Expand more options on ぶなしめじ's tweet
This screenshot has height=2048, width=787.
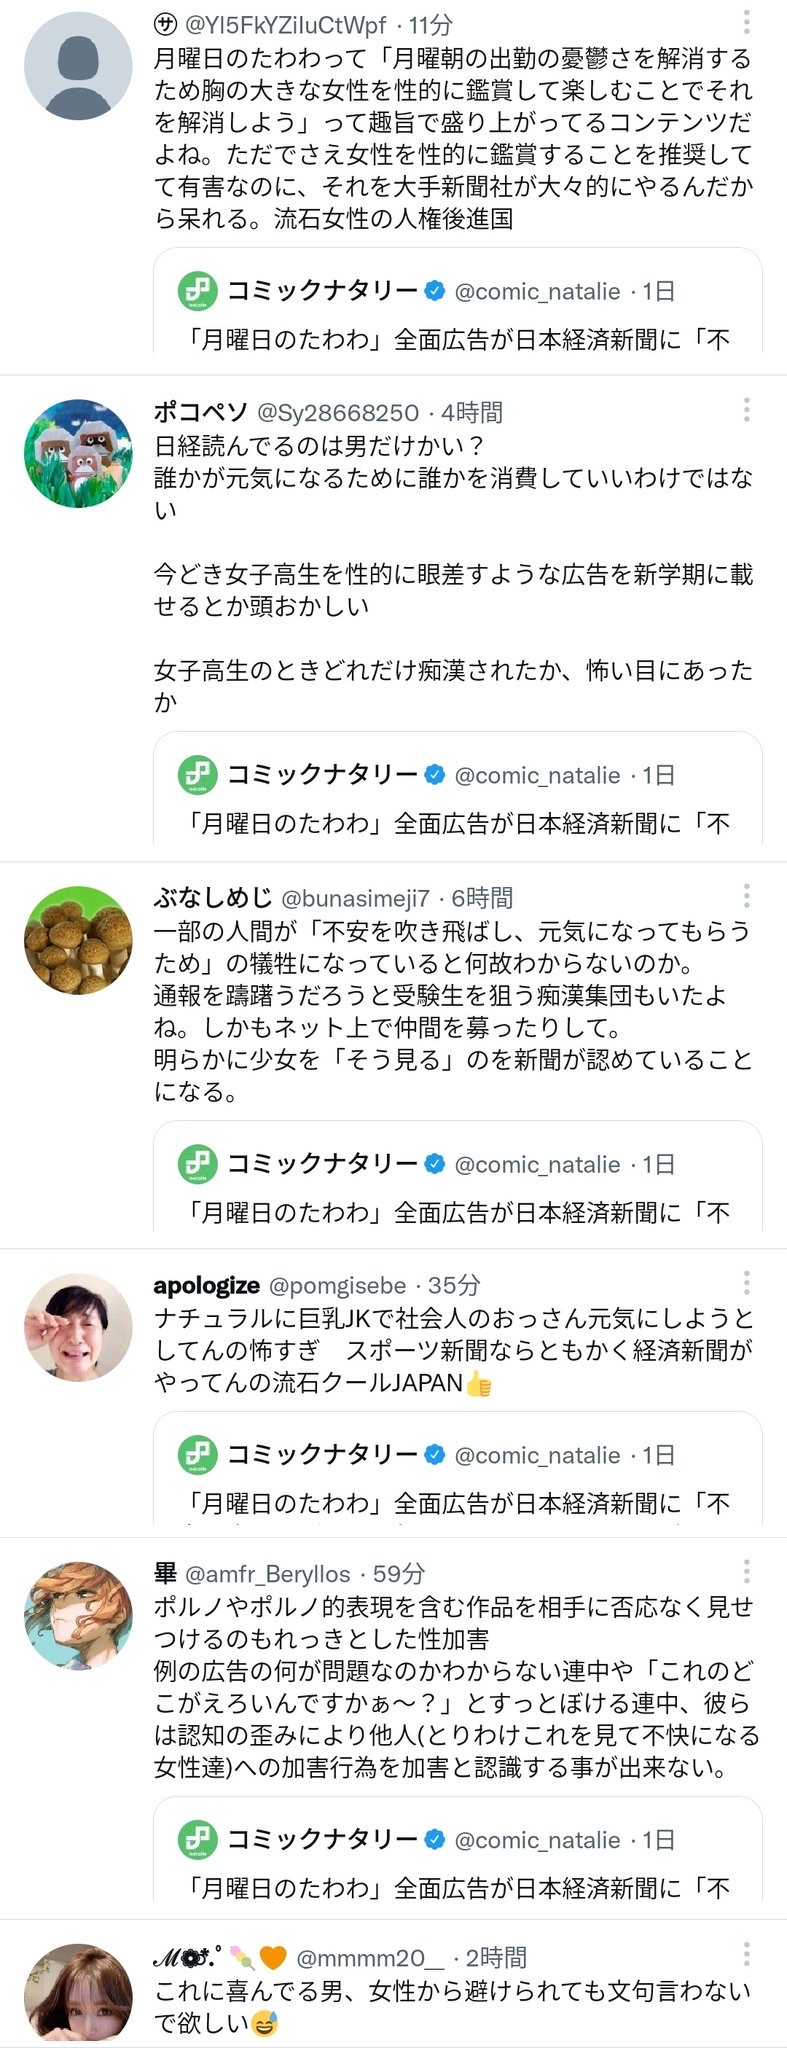click(x=746, y=895)
